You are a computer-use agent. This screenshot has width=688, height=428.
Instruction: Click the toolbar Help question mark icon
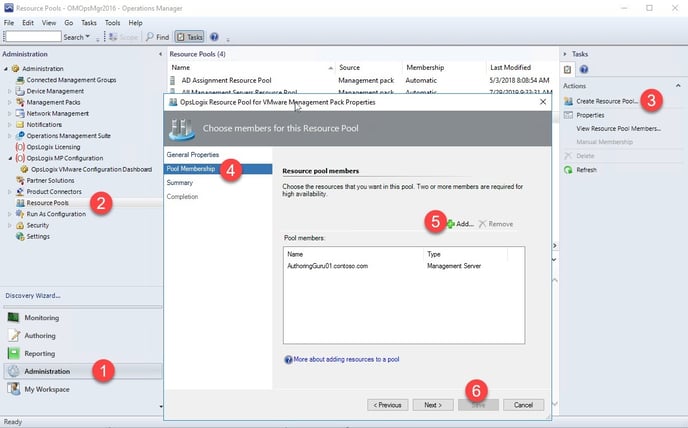pyautogui.click(x=214, y=37)
